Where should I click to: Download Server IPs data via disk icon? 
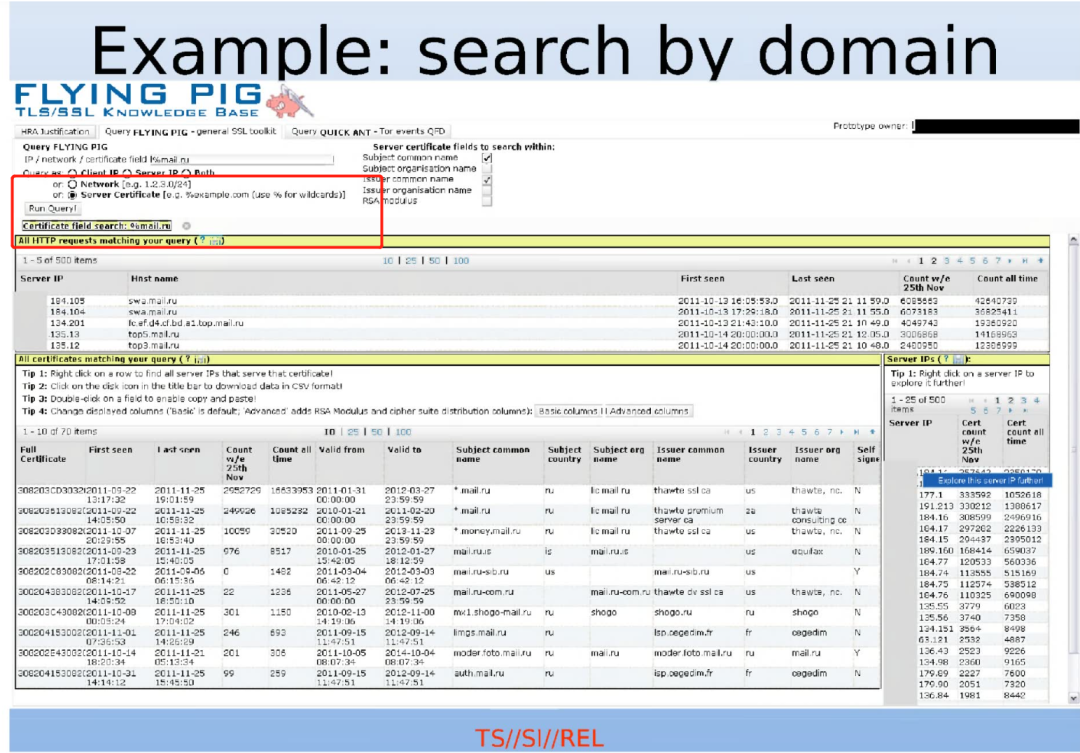958,360
